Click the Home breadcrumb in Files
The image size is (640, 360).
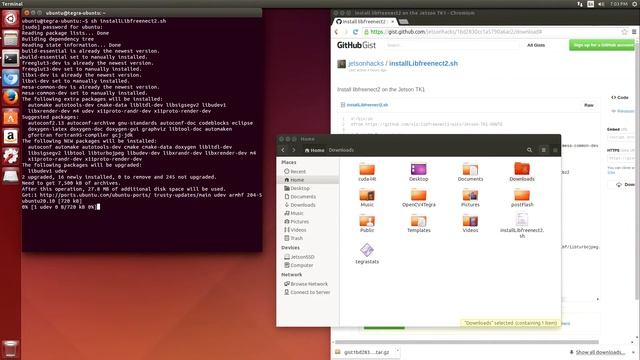pyautogui.click(x=314, y=150)
